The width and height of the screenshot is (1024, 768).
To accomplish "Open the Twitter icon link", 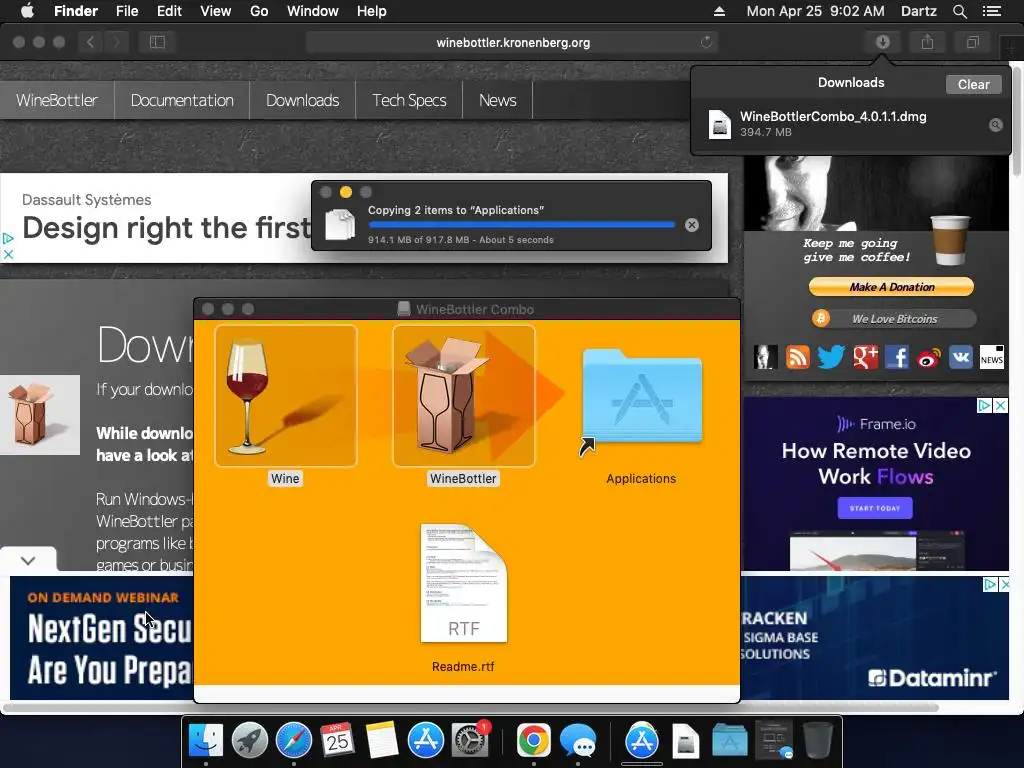I will (x=831, y=357).
